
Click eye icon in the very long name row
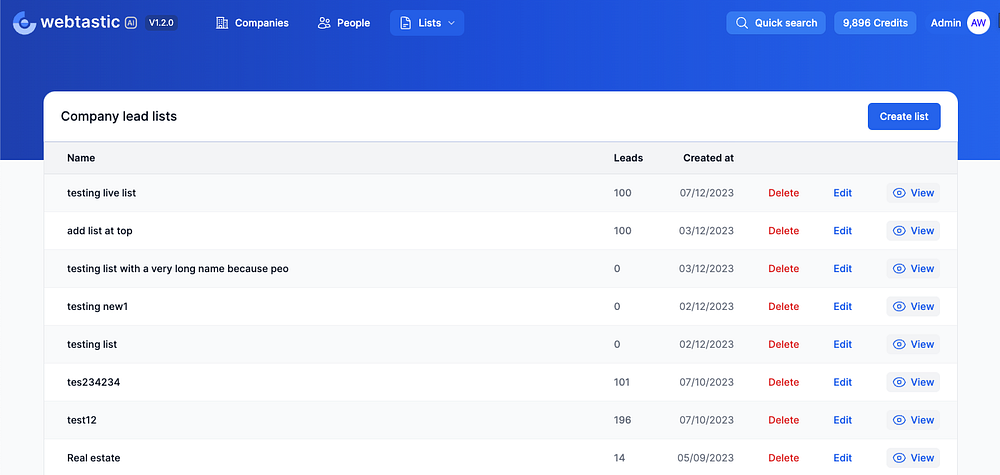tap(899, 268)
